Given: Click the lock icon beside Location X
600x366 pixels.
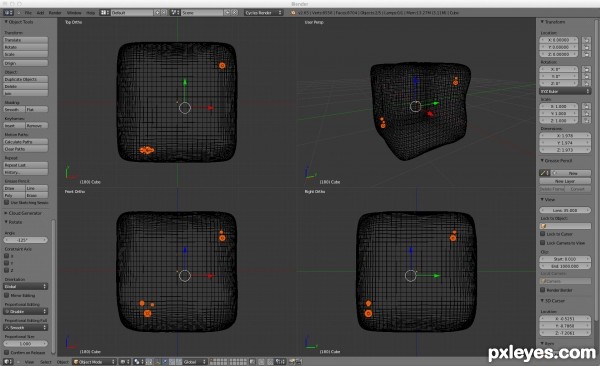Looking at the screenshot, I should (586, 40).
